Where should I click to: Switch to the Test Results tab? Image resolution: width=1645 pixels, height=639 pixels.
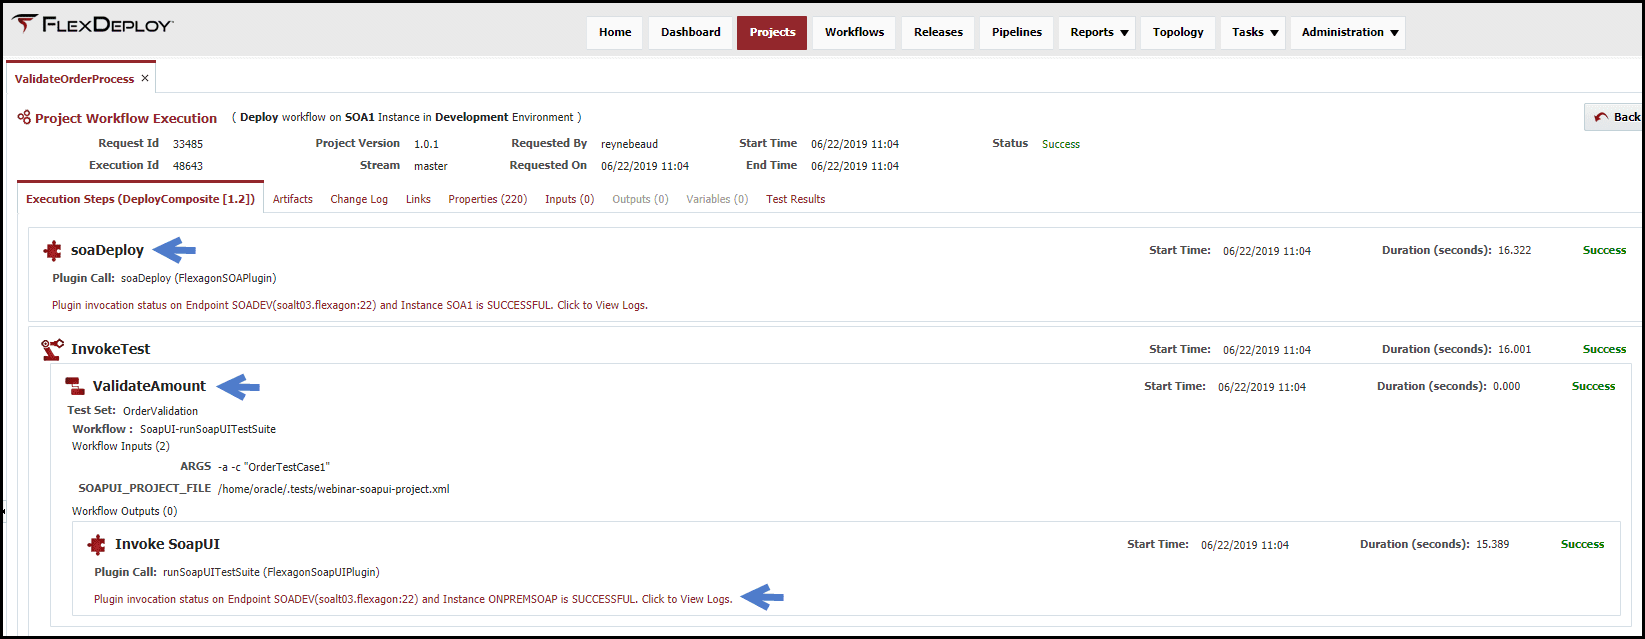coord(796,199)
